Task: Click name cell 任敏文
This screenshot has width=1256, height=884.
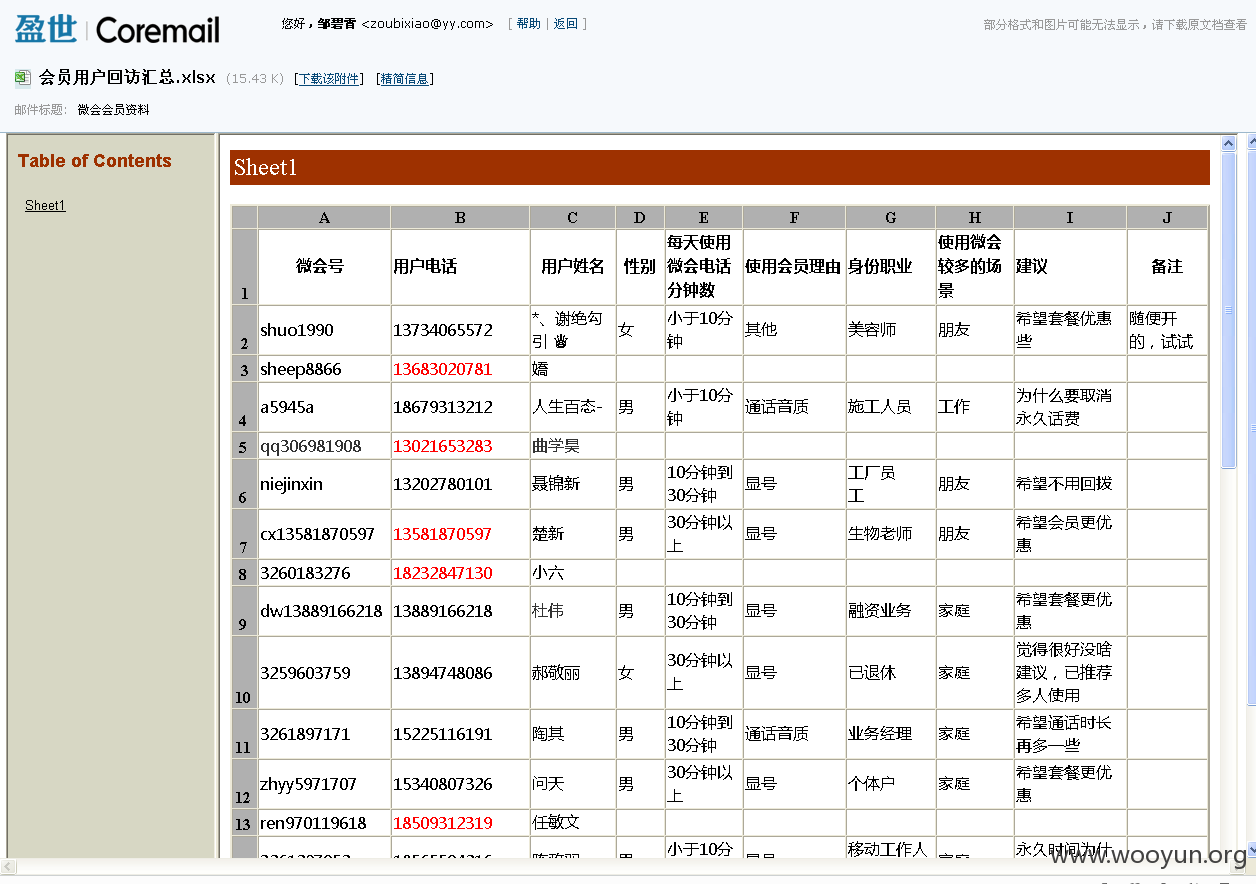Action: 573,823
